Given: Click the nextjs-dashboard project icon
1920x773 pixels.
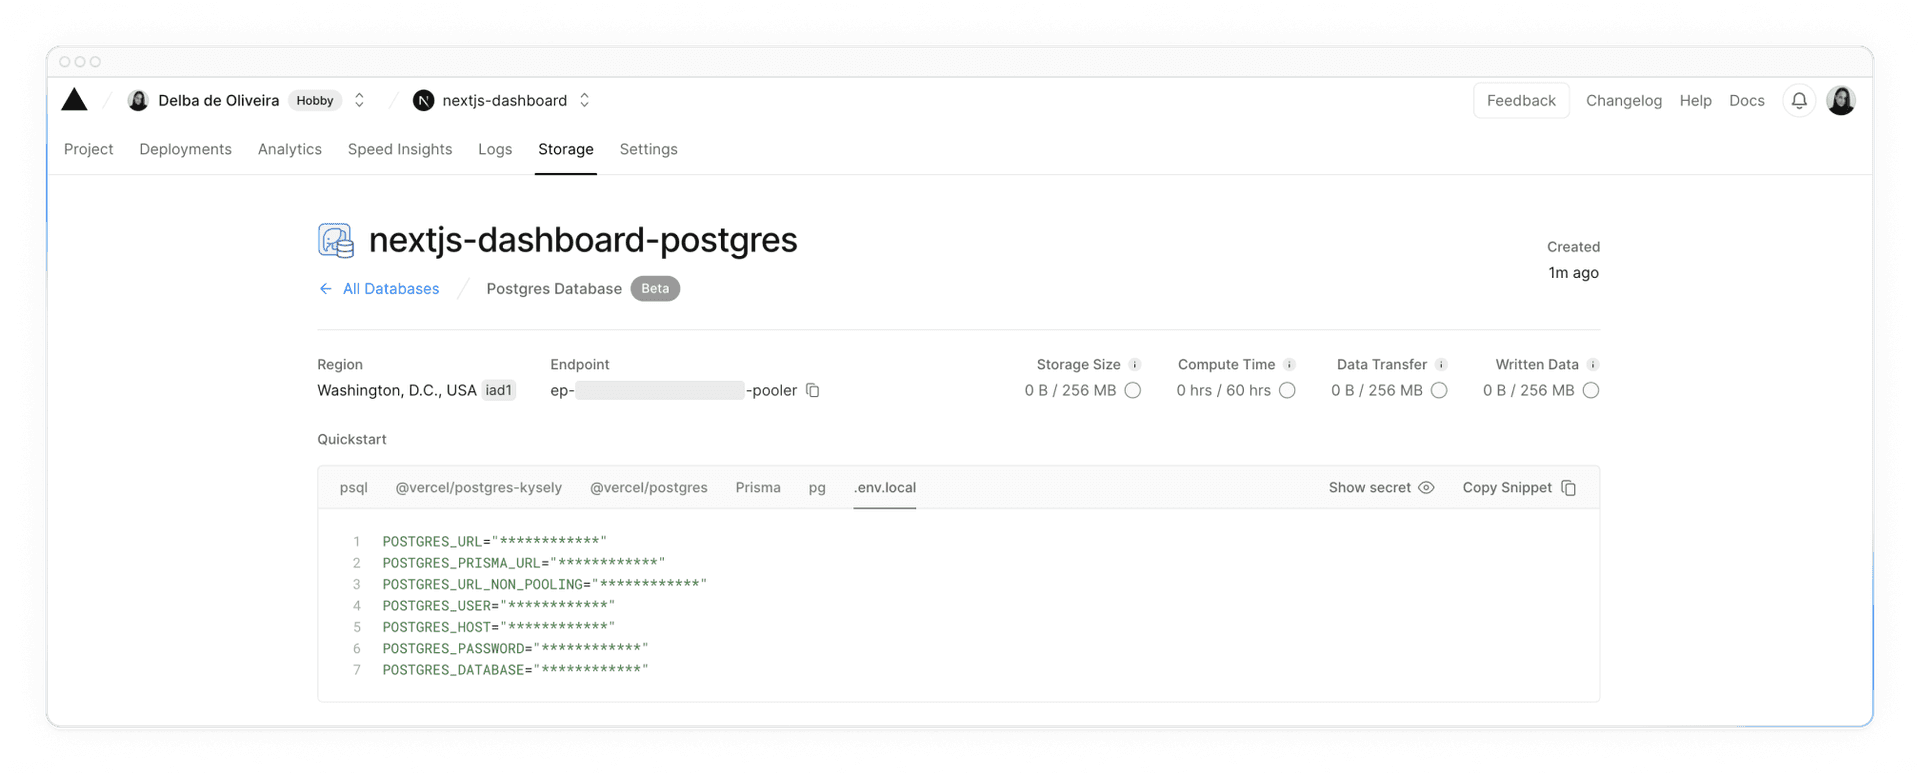Looking at the screenshot, I should (x=424, y=100).
